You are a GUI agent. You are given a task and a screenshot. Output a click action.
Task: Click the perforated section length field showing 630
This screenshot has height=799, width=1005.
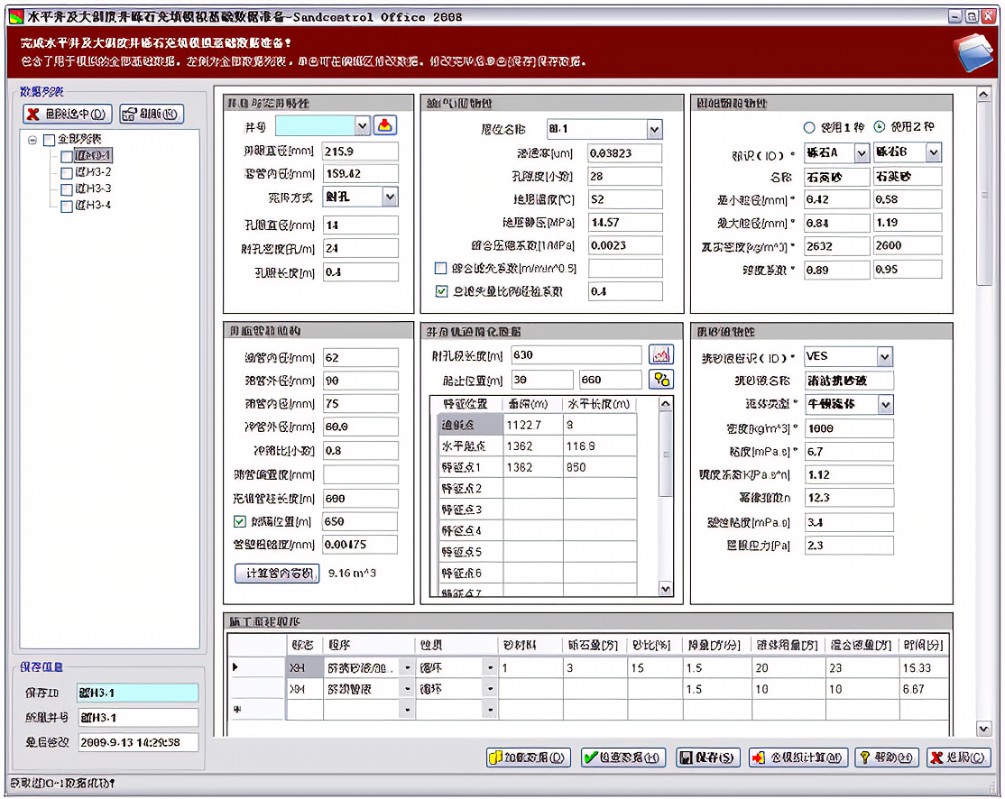(576, 355)
